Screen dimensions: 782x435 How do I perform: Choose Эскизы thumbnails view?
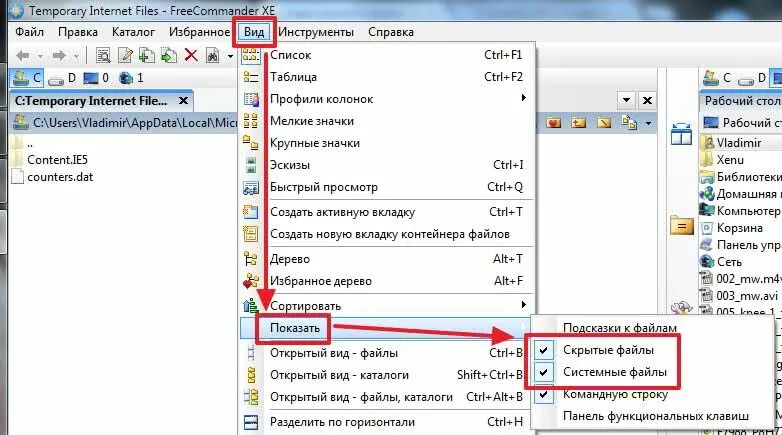coord(387,165)
